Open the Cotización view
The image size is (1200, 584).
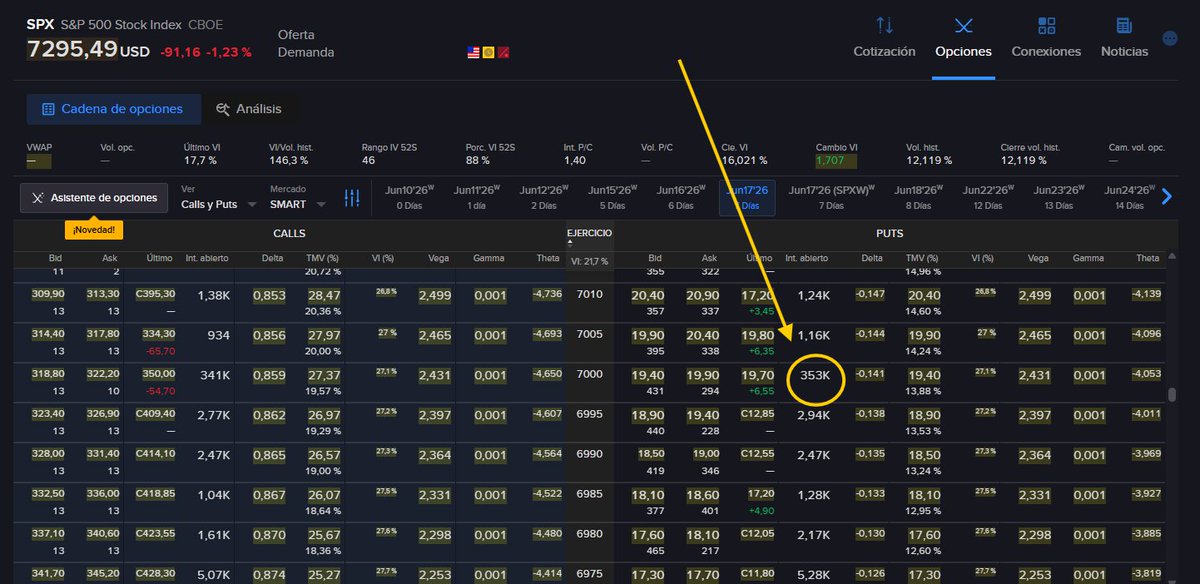click(884, 37)
